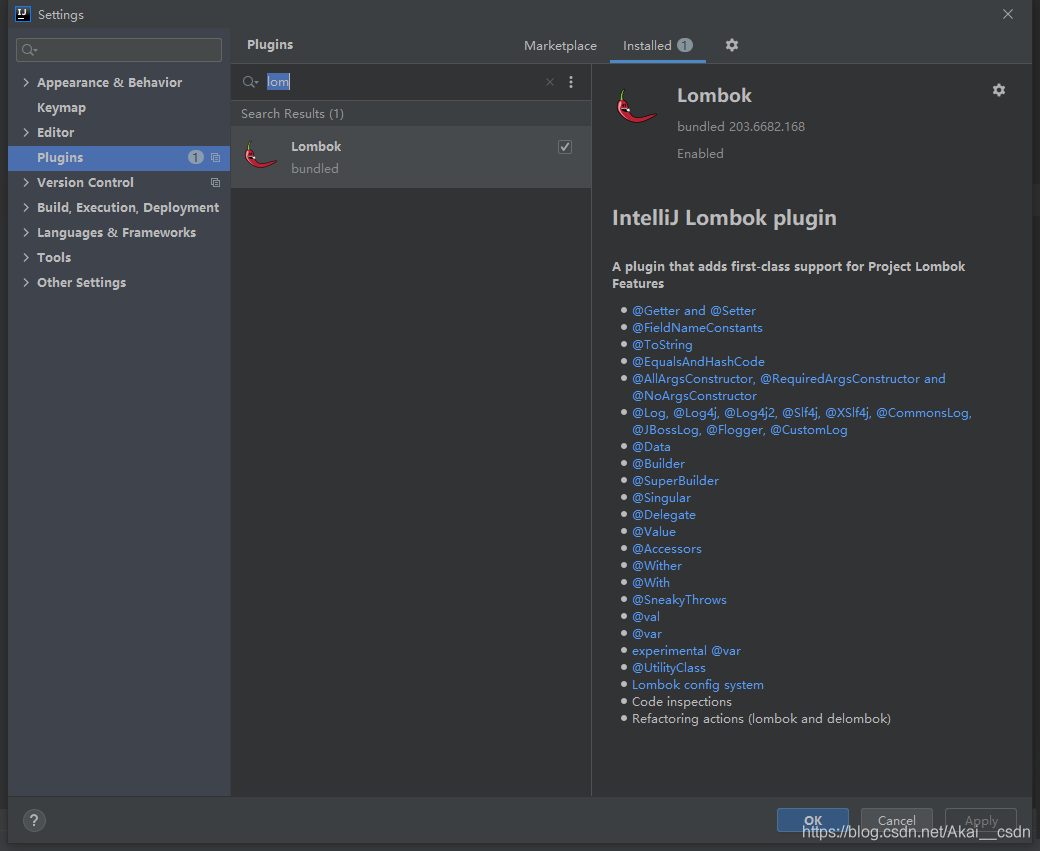This screenshot has width=1040, height=851.
Task: Open the @Builder link
Action: (x=659, y=464)
